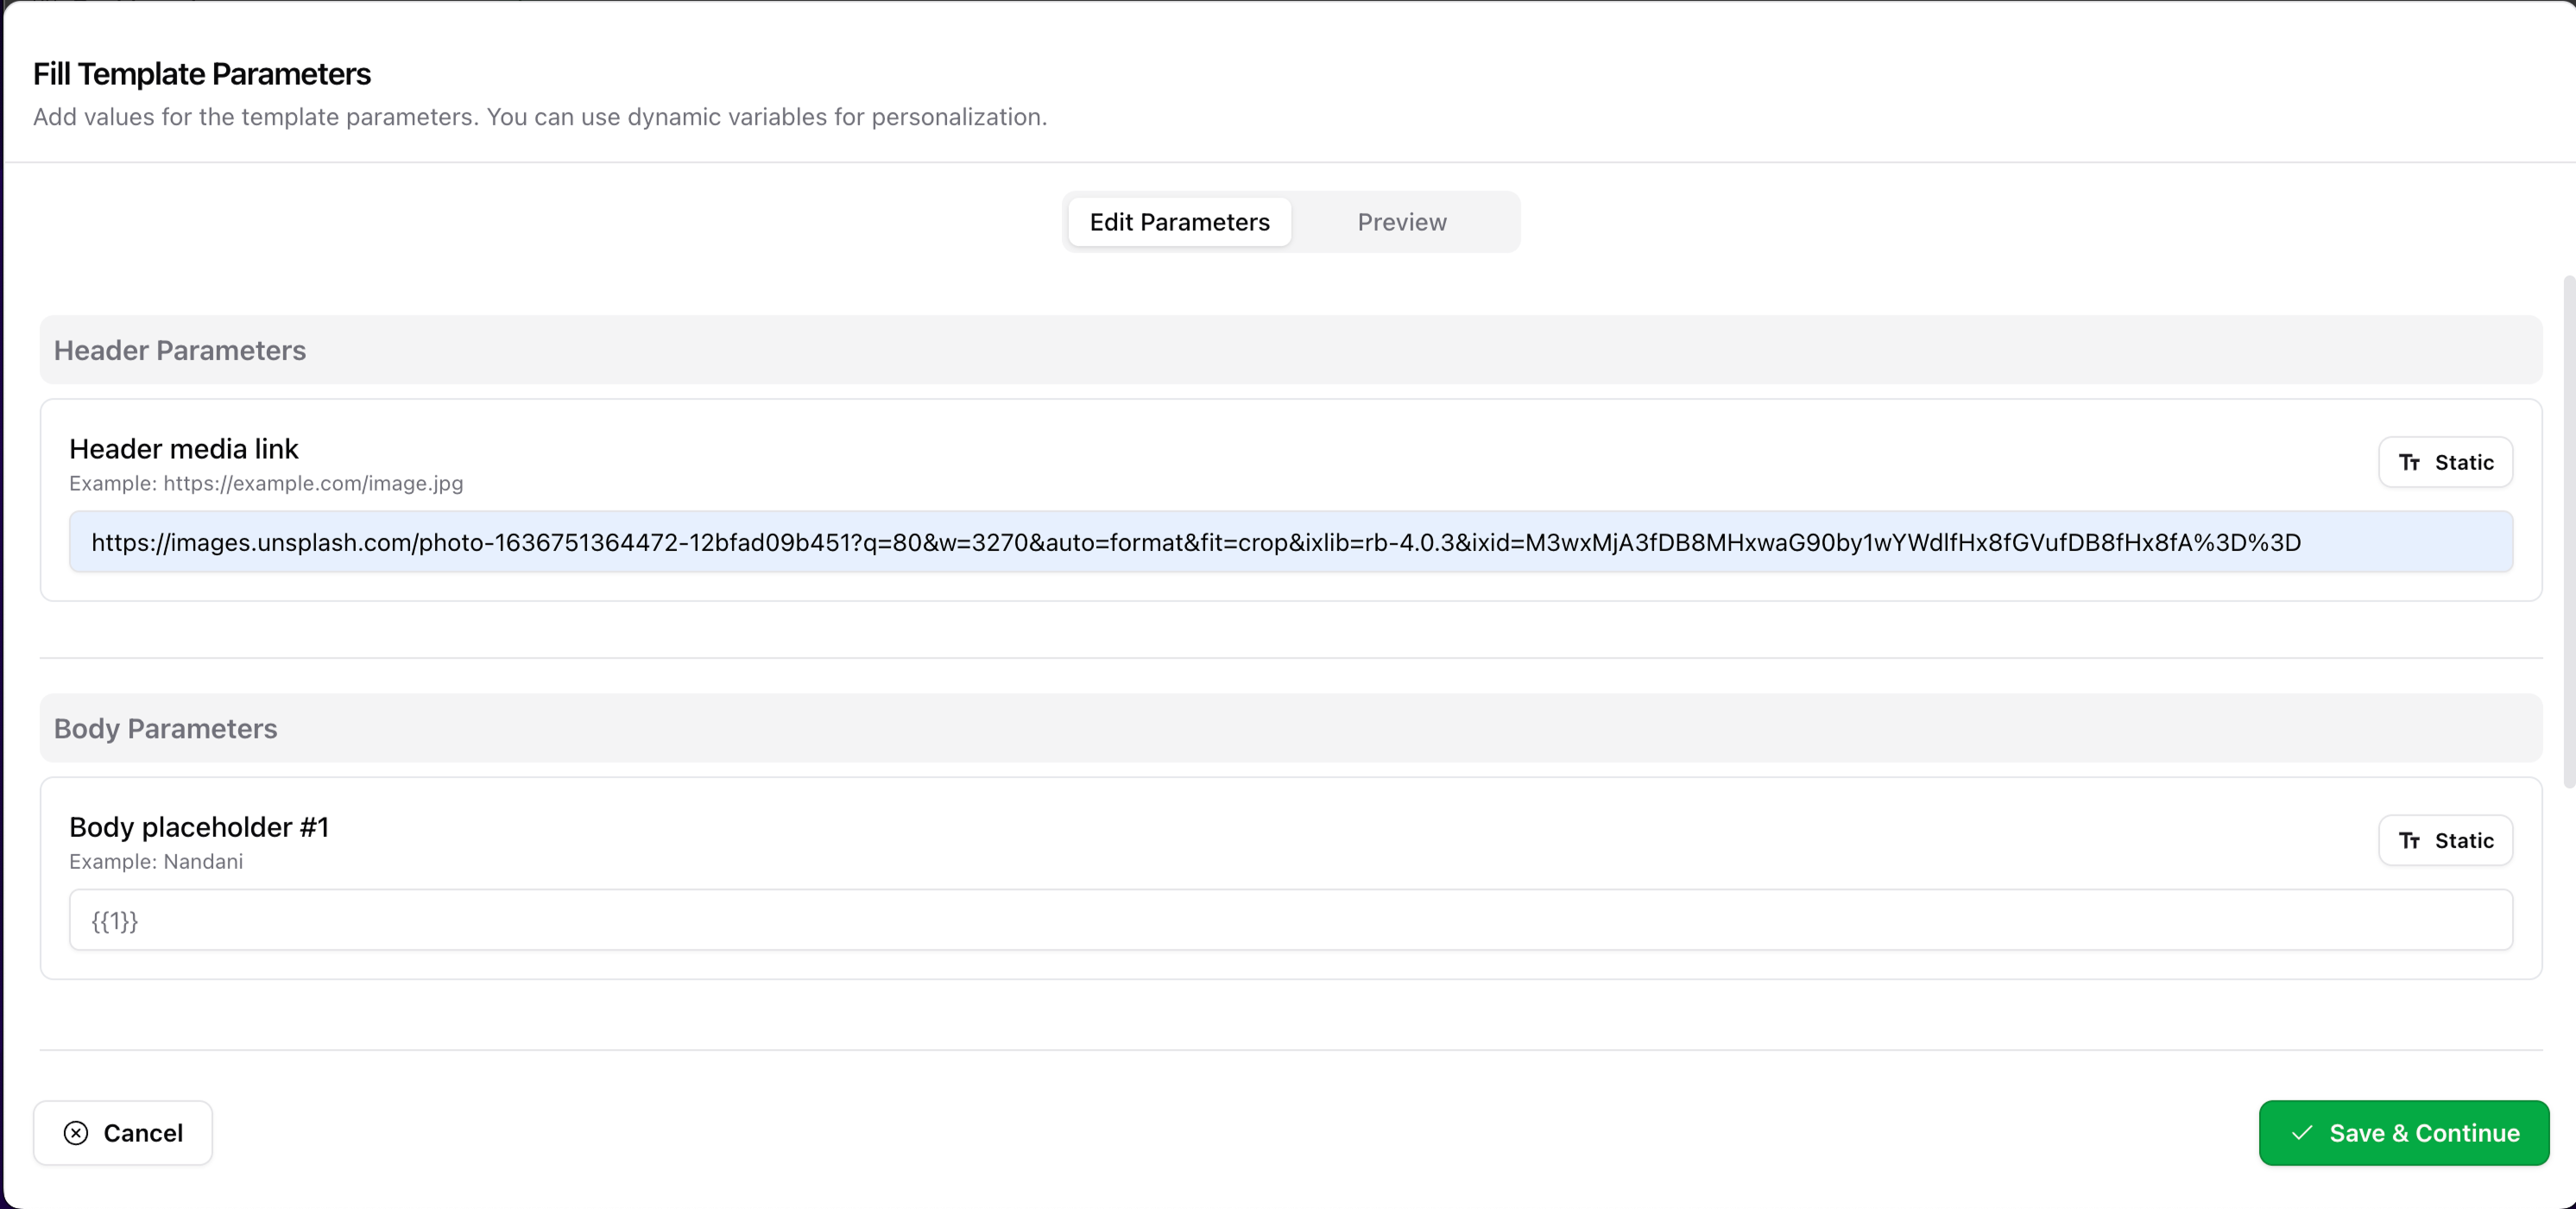Click the Header media link label
Viewport: 2576px width, 1209px height.
[x=184, y=449]
